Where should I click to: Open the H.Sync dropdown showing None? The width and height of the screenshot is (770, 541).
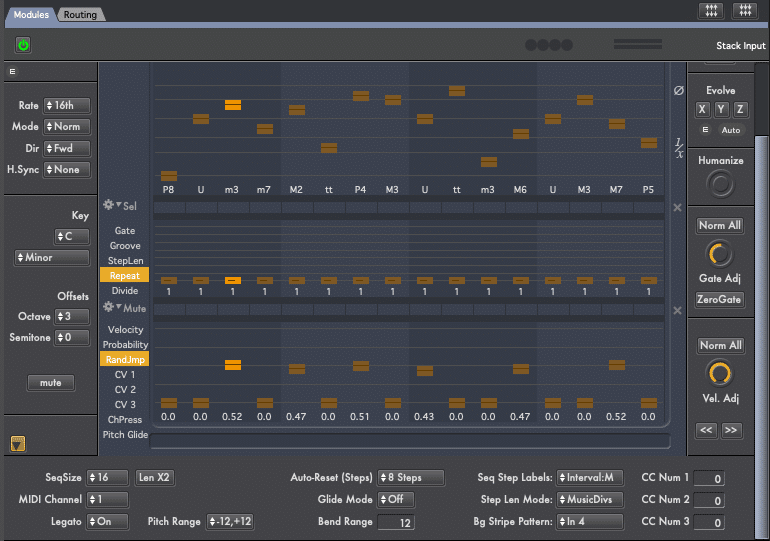pyautogui.click(x=67, y=170)
